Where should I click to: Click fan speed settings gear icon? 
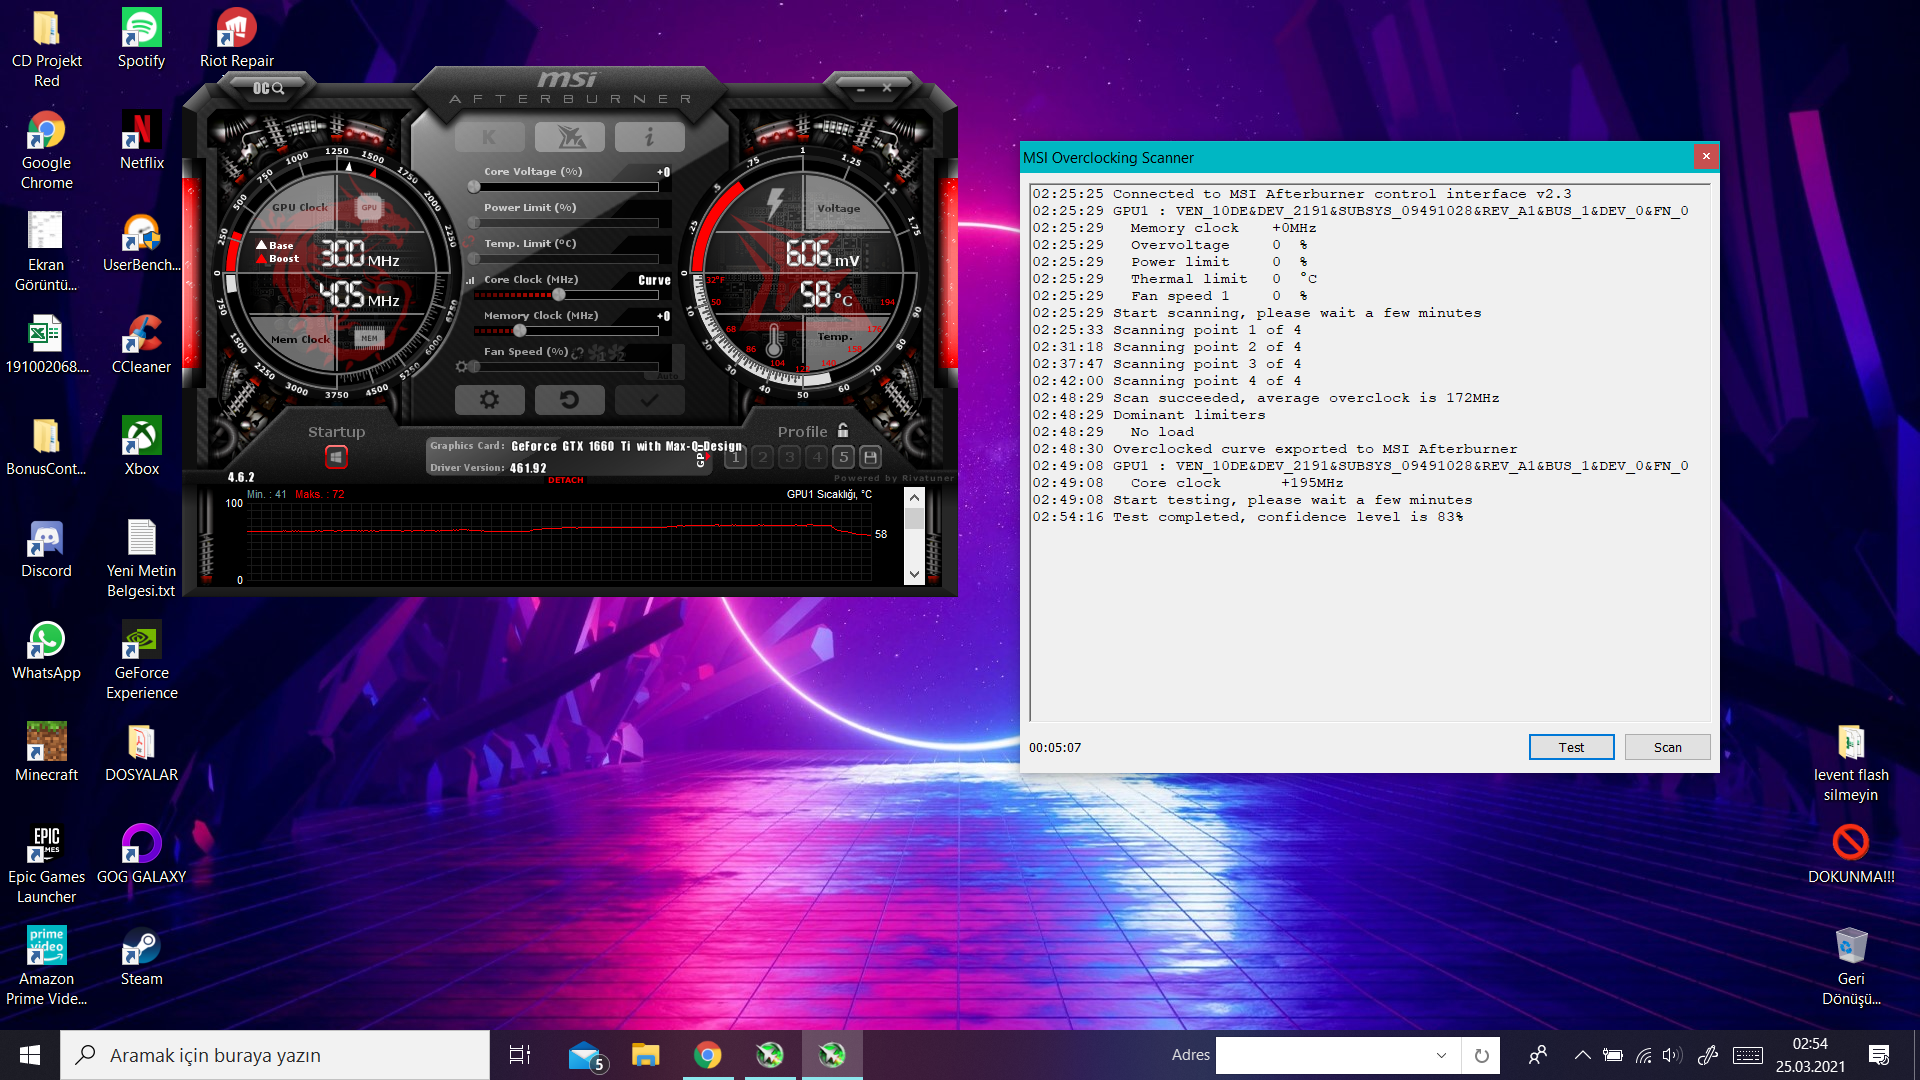tap(461, 367)
